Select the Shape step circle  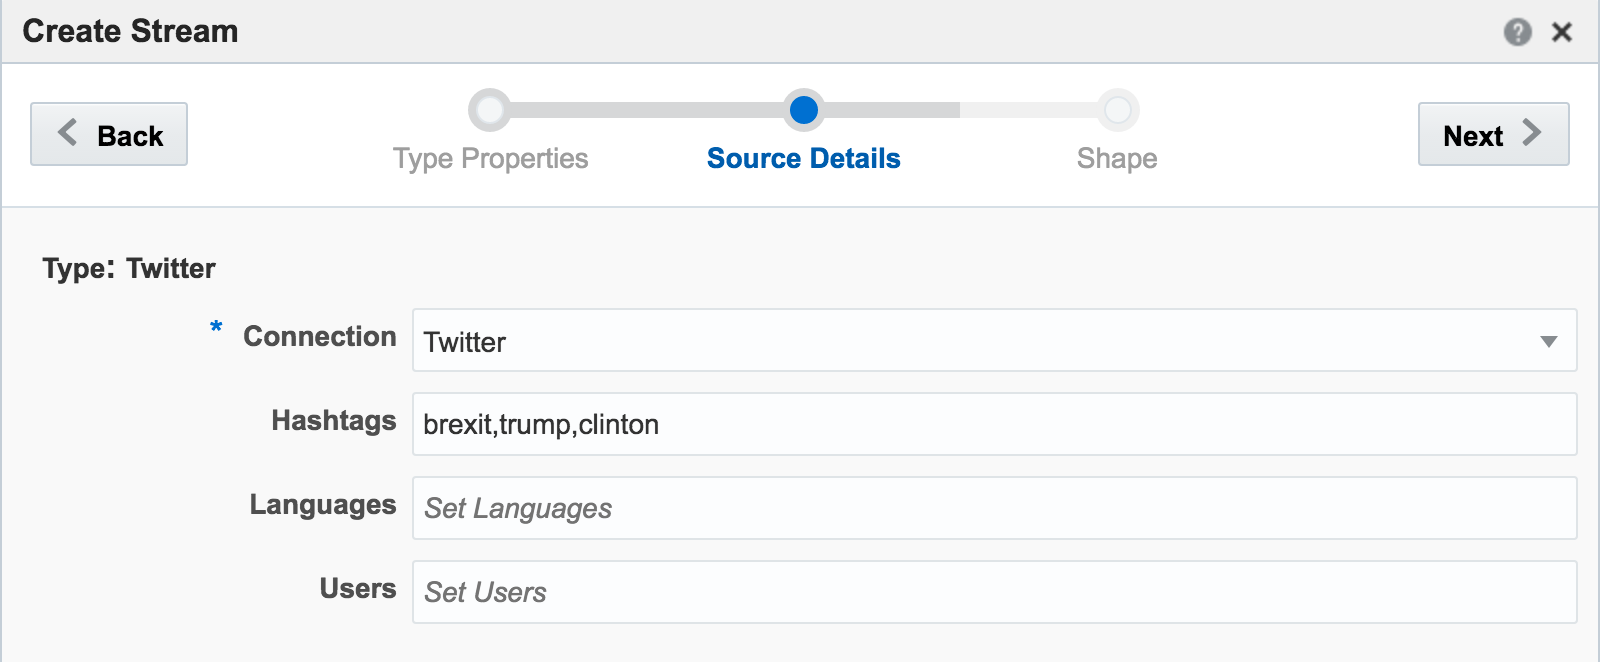[1117, 110]
